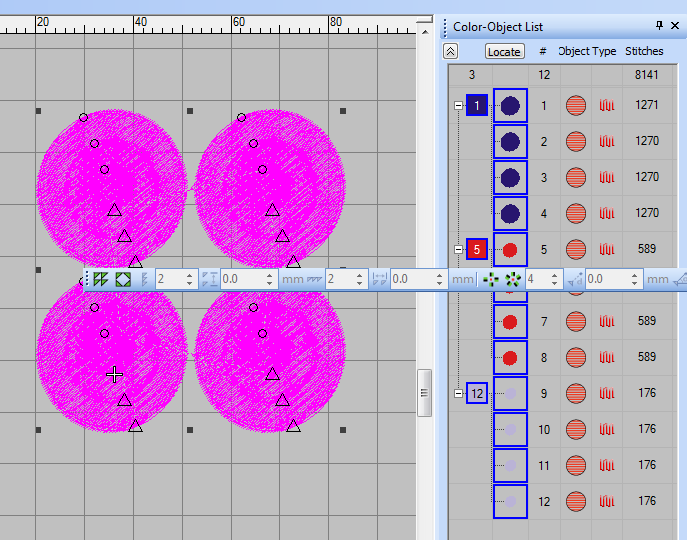The image size is (687, 540).
Task: Increase the row spacing value
Action: point(269,275)
